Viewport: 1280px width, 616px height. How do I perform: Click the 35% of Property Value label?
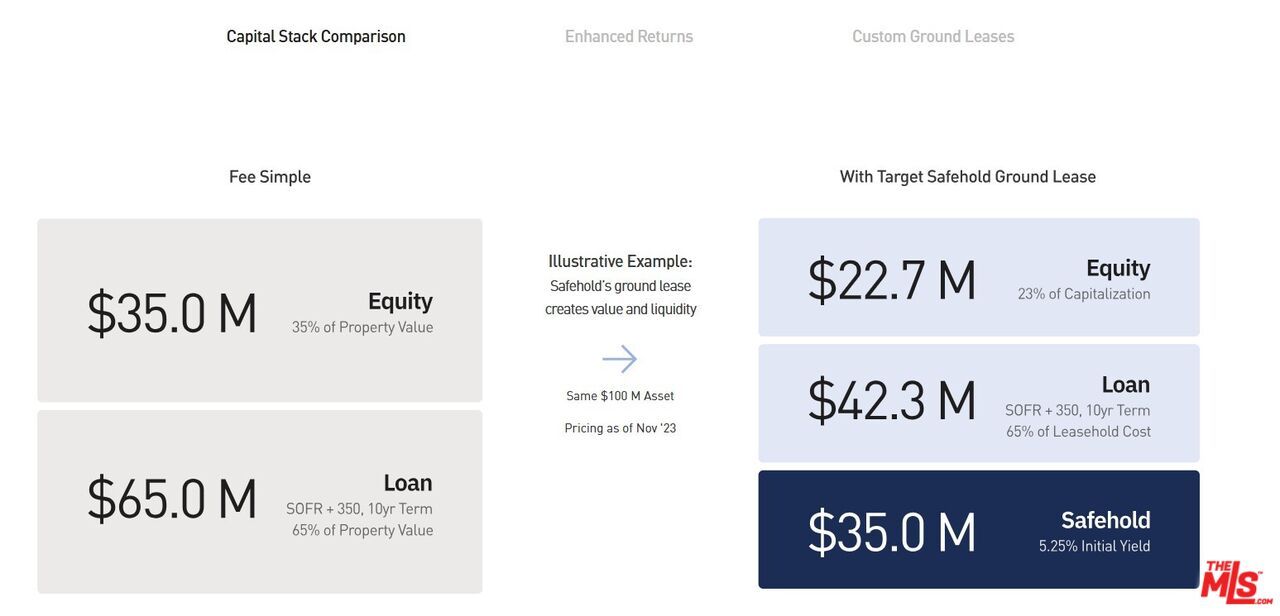point(362,327)
